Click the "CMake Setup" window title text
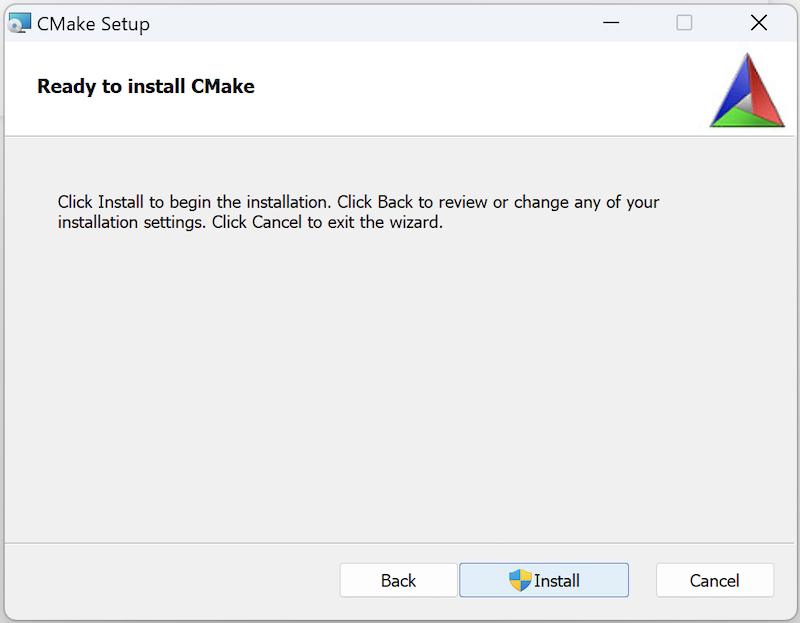 coord(93,24)
